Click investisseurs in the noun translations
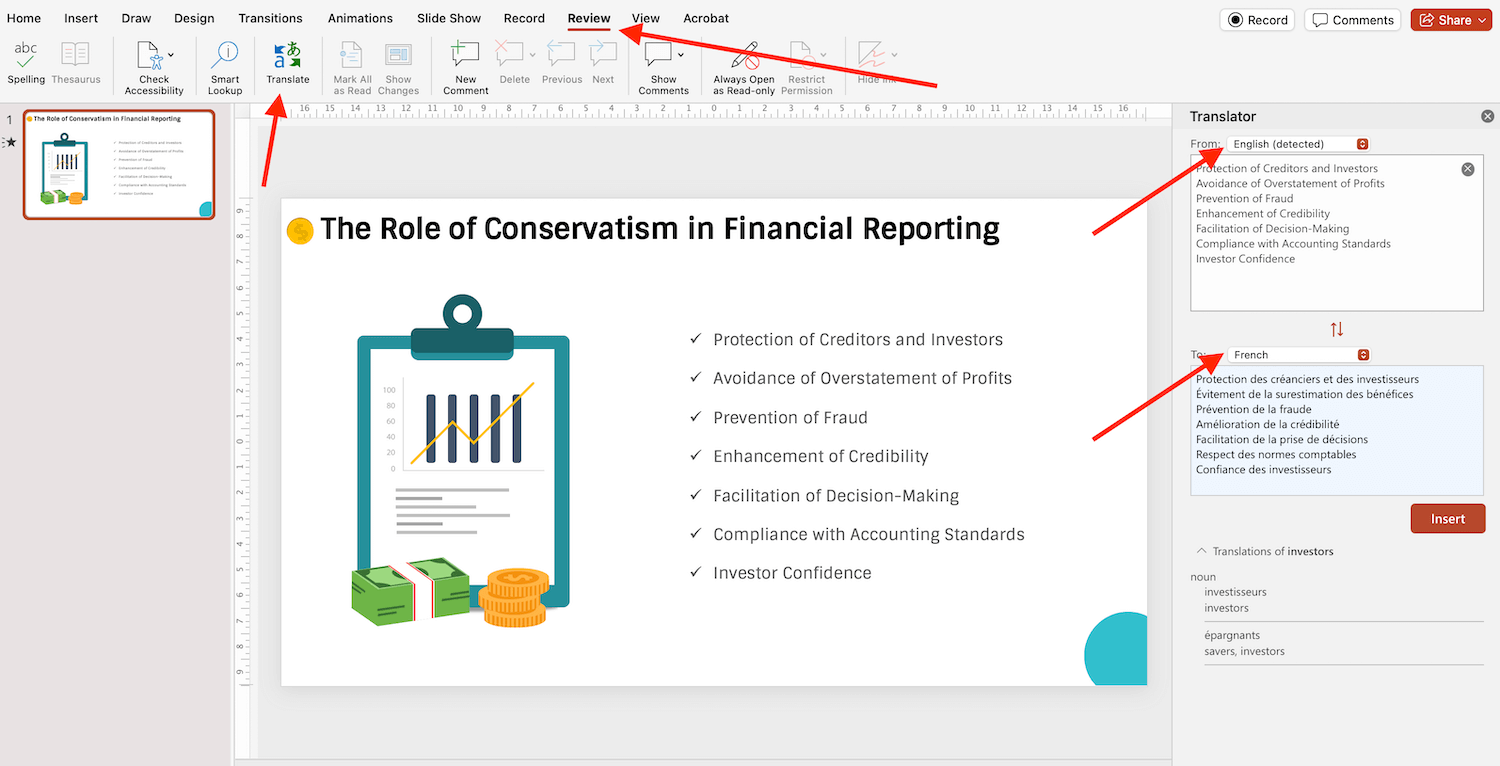Viewport: 1500px width, 766px height. [1235, 592]
